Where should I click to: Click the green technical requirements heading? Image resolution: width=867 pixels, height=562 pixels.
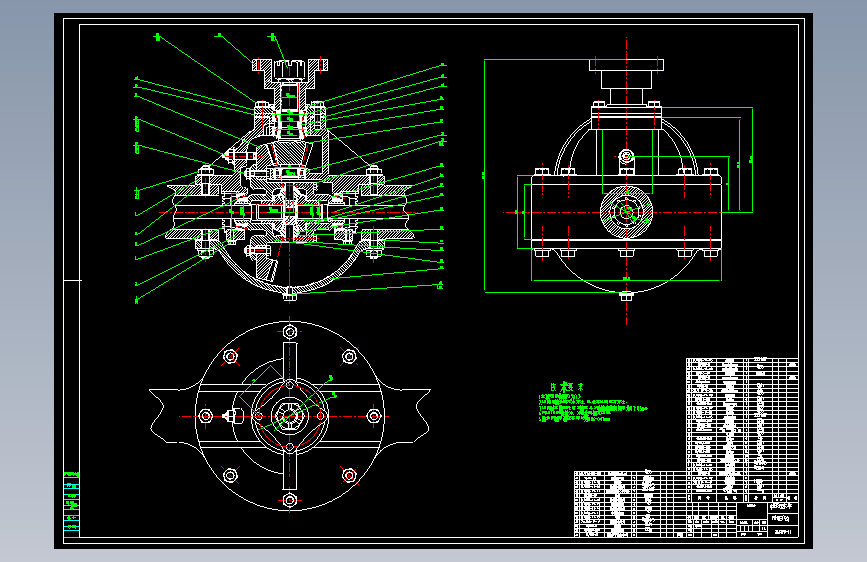coord(566,387)
